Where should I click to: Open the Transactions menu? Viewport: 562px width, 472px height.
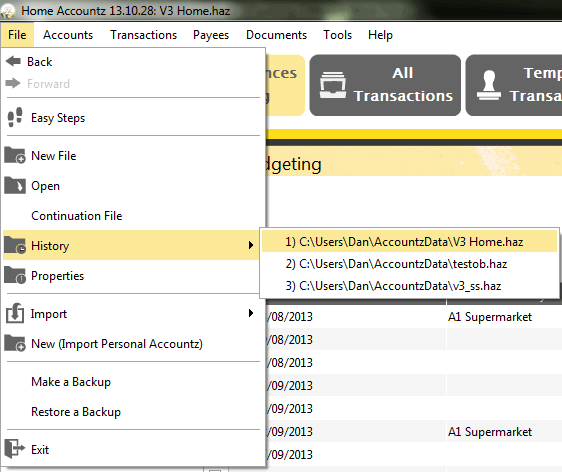pos(143,35)
